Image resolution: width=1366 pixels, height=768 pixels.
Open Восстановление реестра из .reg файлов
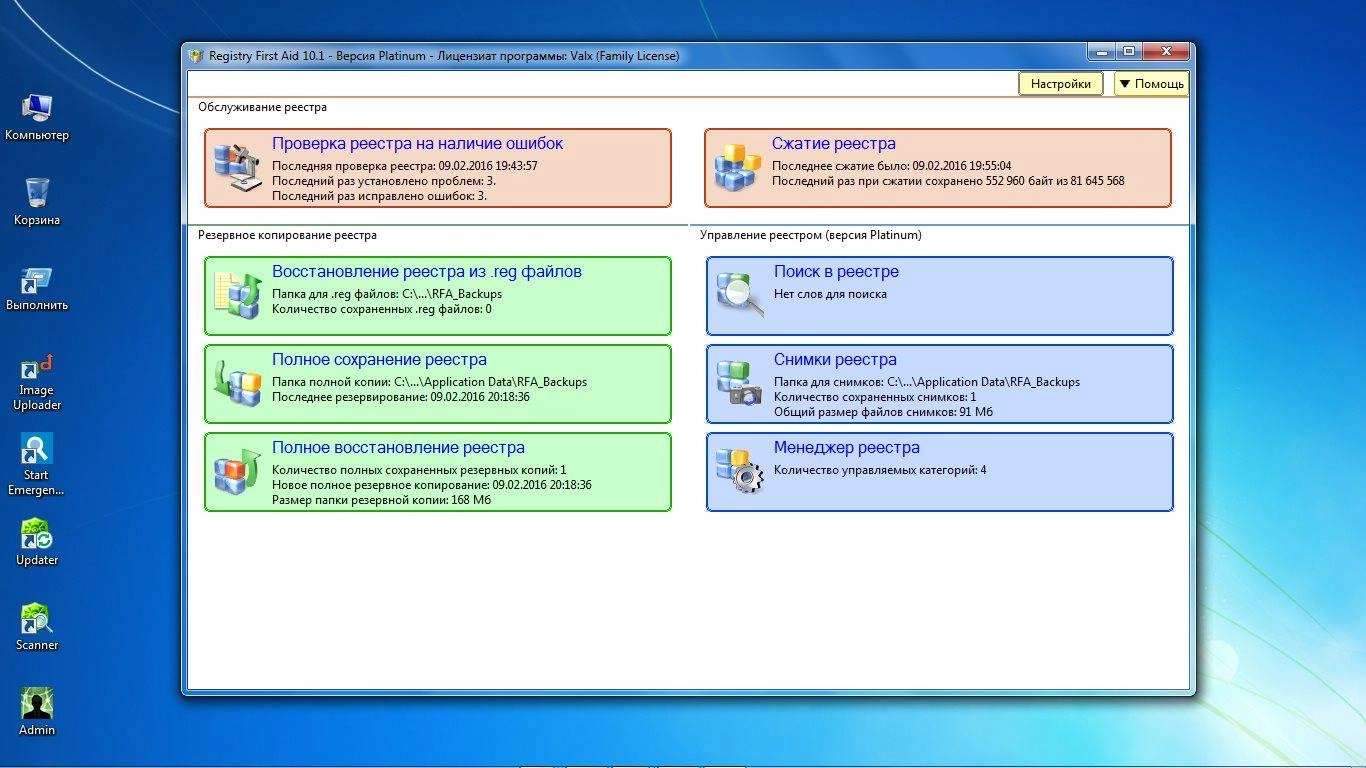pyautogui.click(x=427, y=272)
